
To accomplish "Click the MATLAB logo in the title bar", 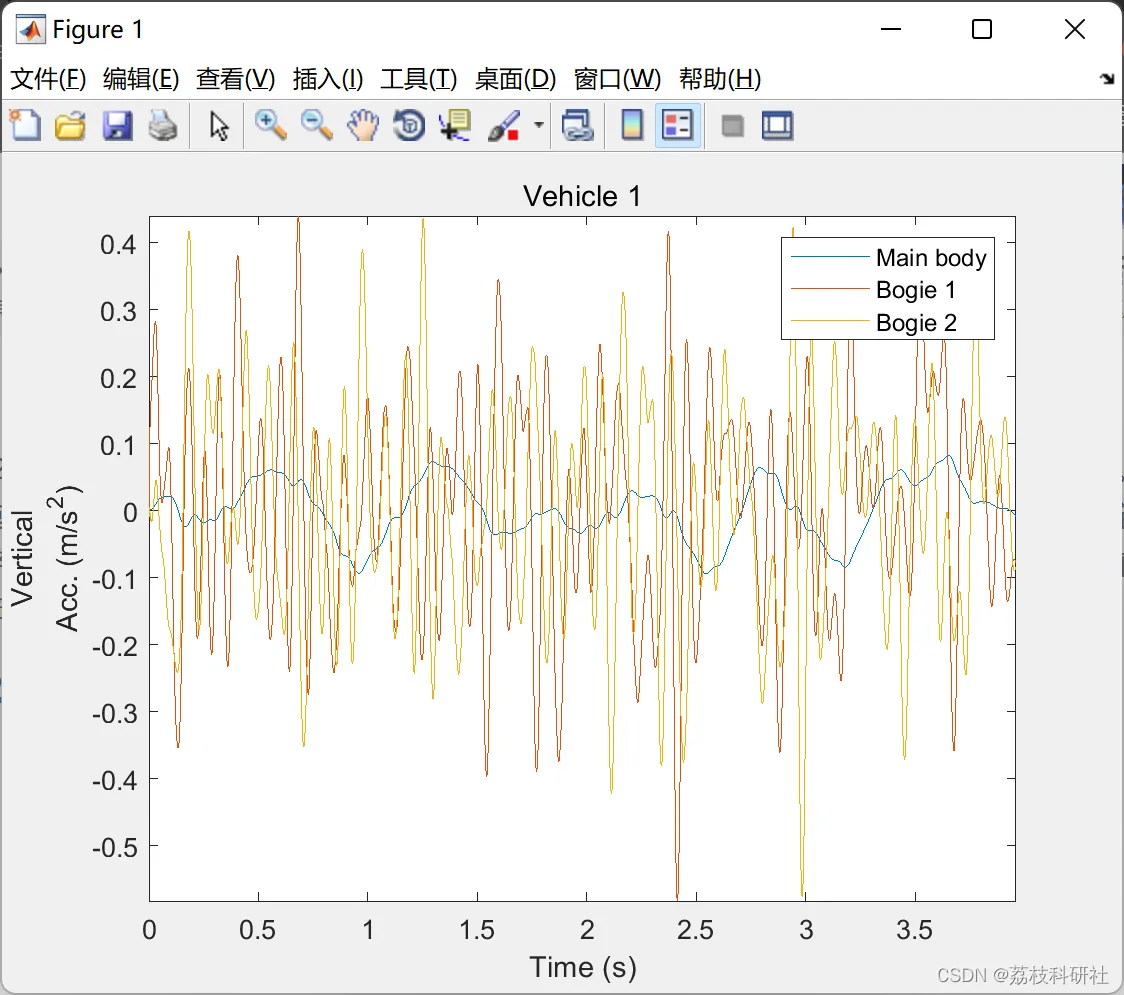I will (x=31, y=29).
